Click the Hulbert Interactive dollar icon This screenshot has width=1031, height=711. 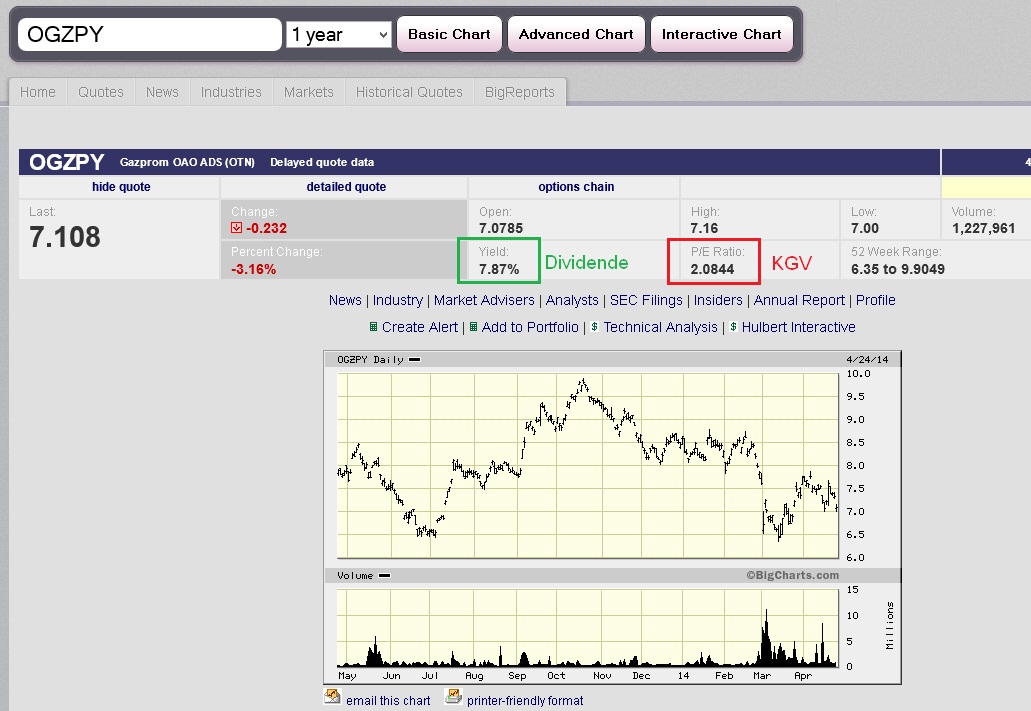pos(734,327)
